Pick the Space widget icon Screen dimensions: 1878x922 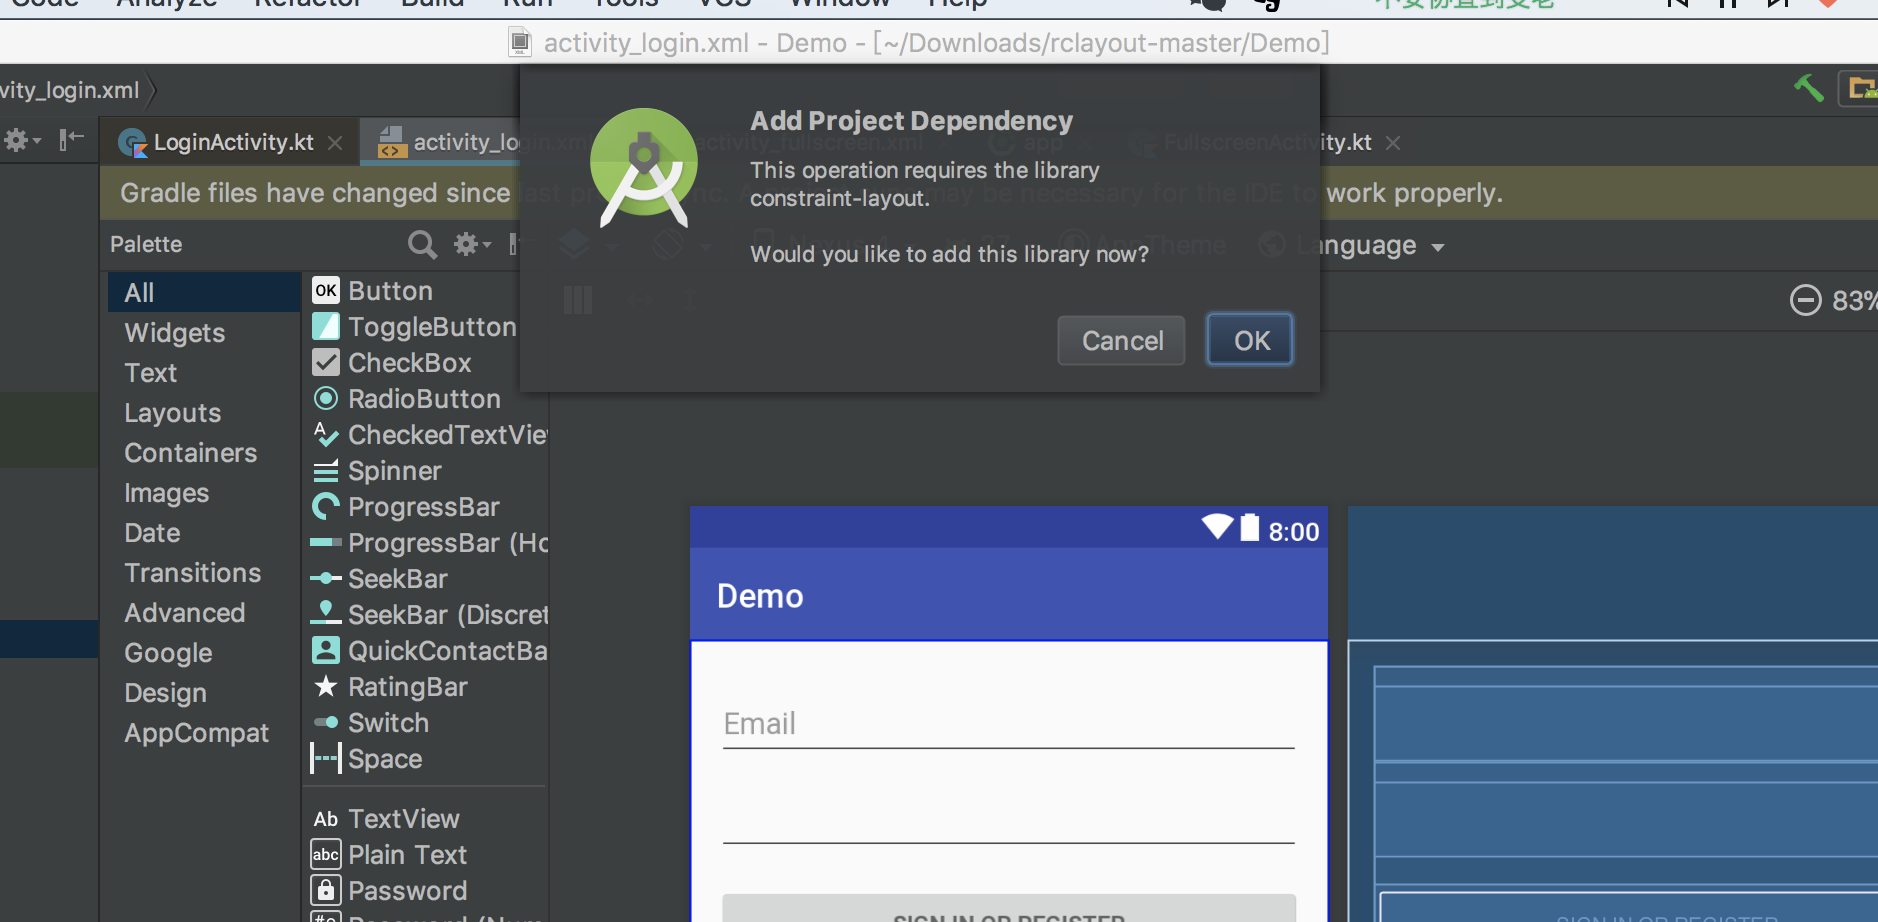tap(326, 758)
